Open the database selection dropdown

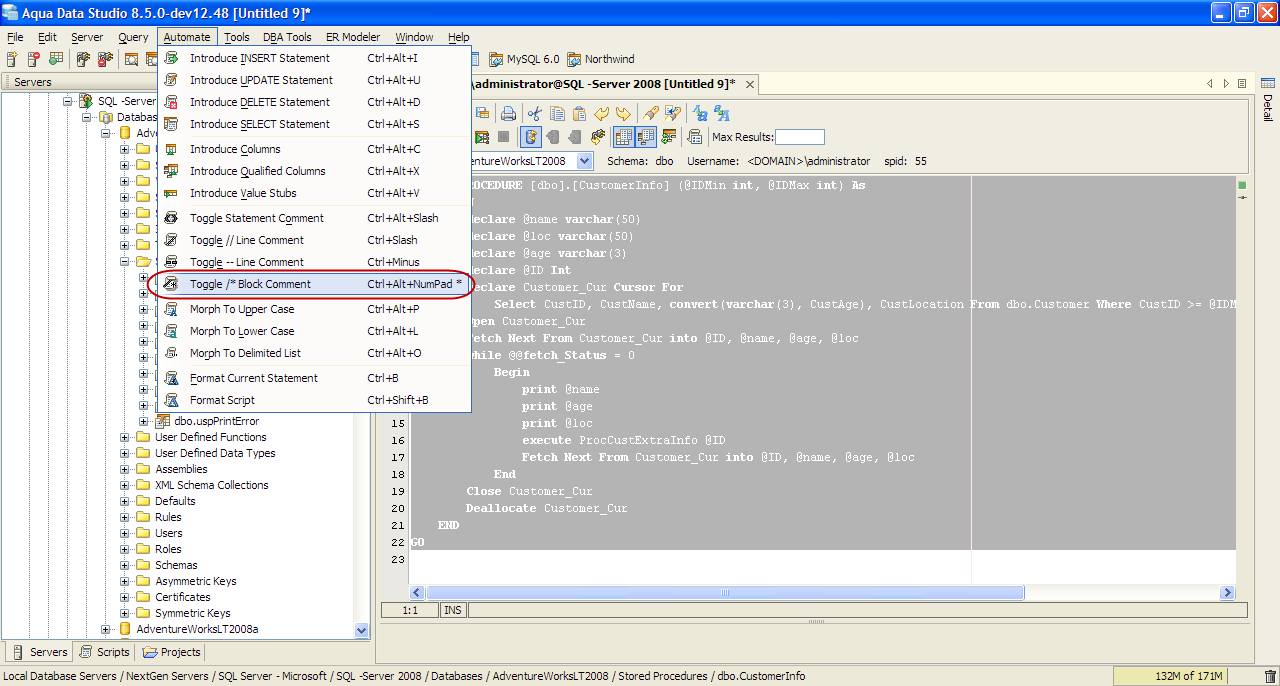click(585, 160)
